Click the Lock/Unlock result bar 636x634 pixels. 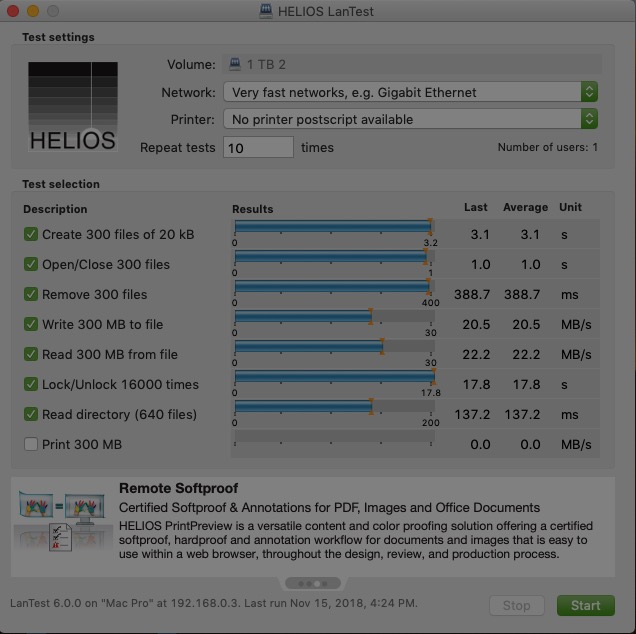[x=335, y=376]
